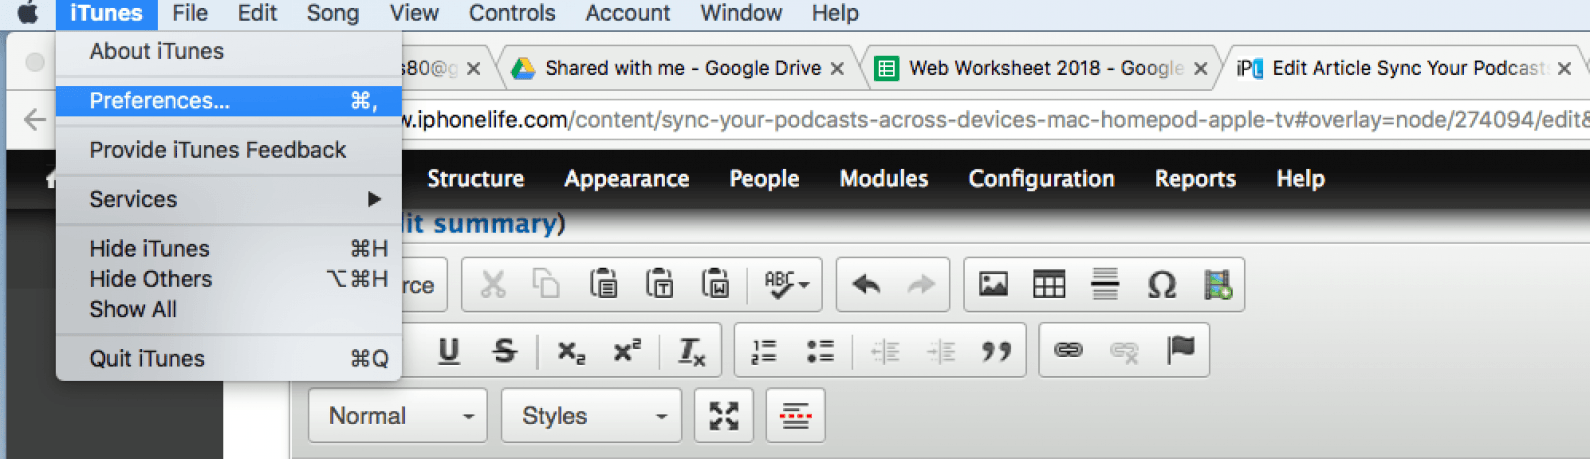Click the Paste clipboard icon

pyautogui.click(x=603, y=285)
